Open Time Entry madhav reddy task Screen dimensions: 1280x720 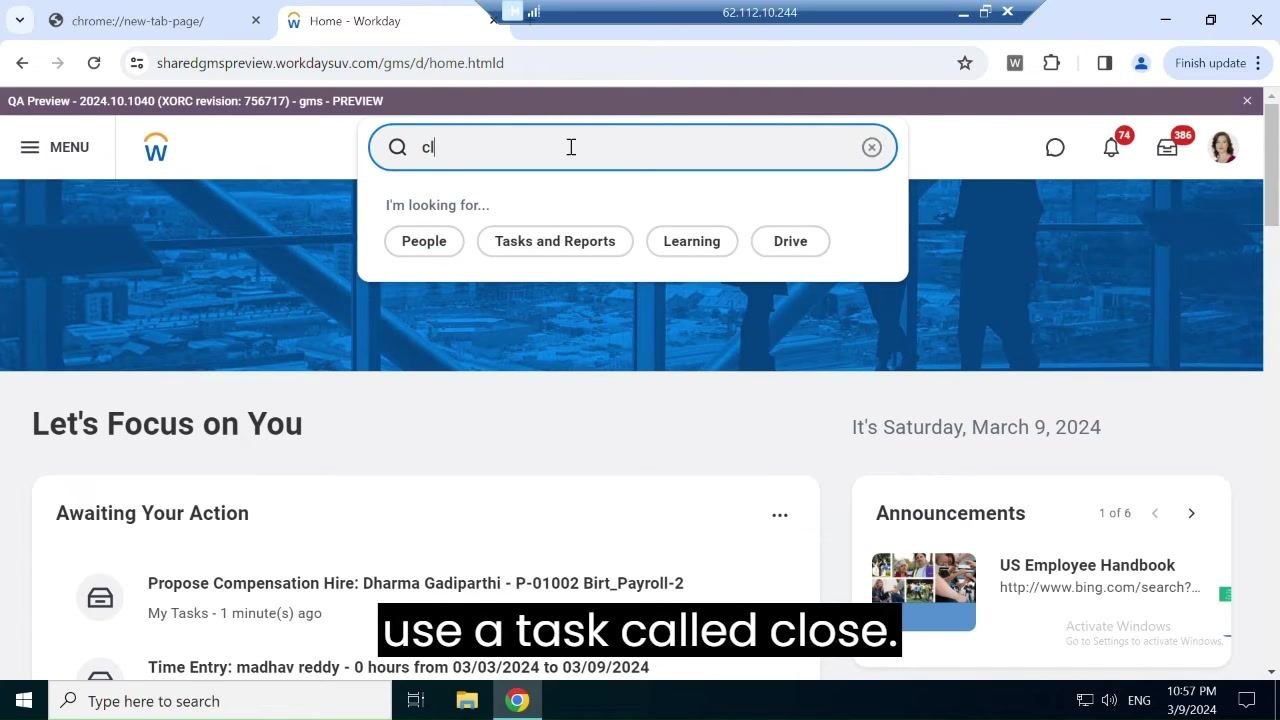tap(399, 667)
